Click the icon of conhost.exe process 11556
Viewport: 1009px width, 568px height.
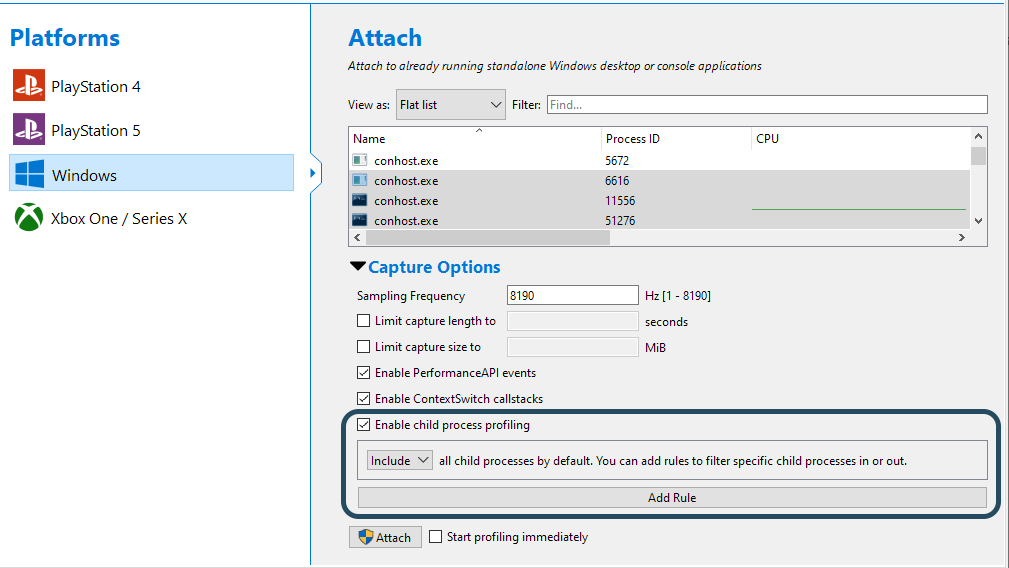tap(360, 201)
